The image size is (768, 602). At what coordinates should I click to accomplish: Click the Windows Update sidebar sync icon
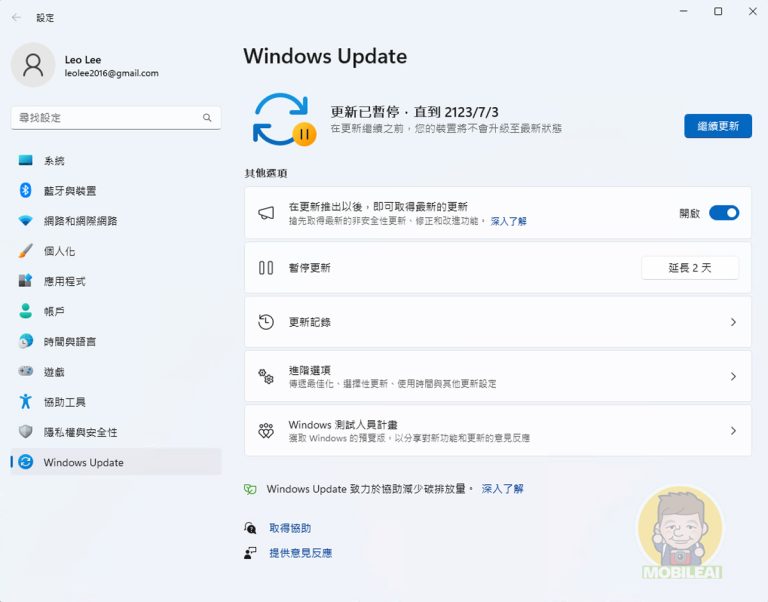(x=25, y=462)
